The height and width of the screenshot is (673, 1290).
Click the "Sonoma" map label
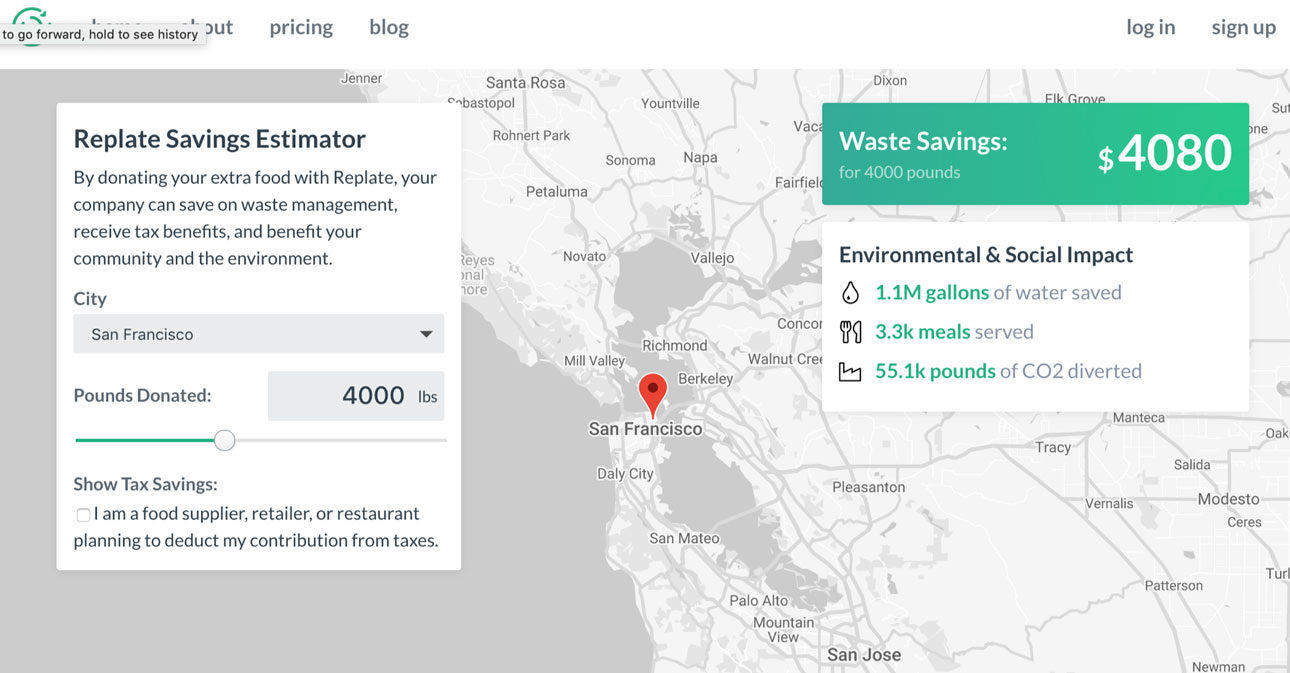[630, 160]
